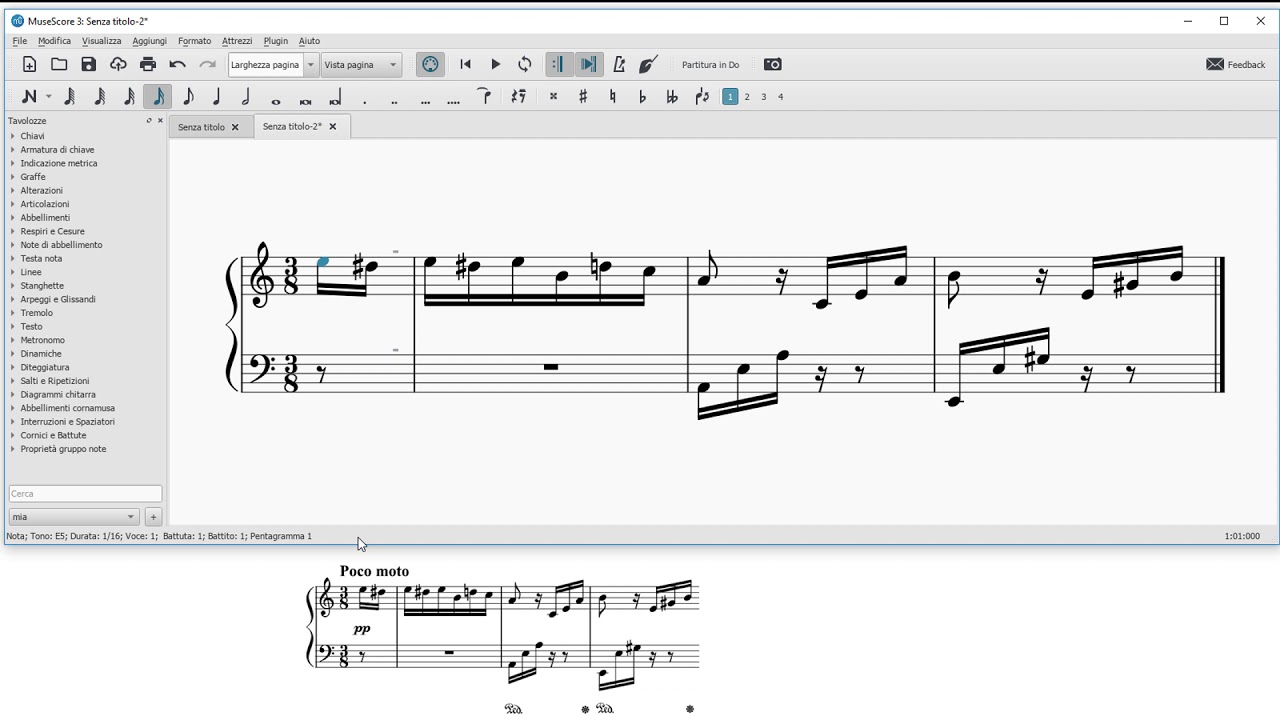This screenshot has height=720, width=1280.
Task: Apply natural accidental
Action: pyautogui.click(x=612, y=96)
